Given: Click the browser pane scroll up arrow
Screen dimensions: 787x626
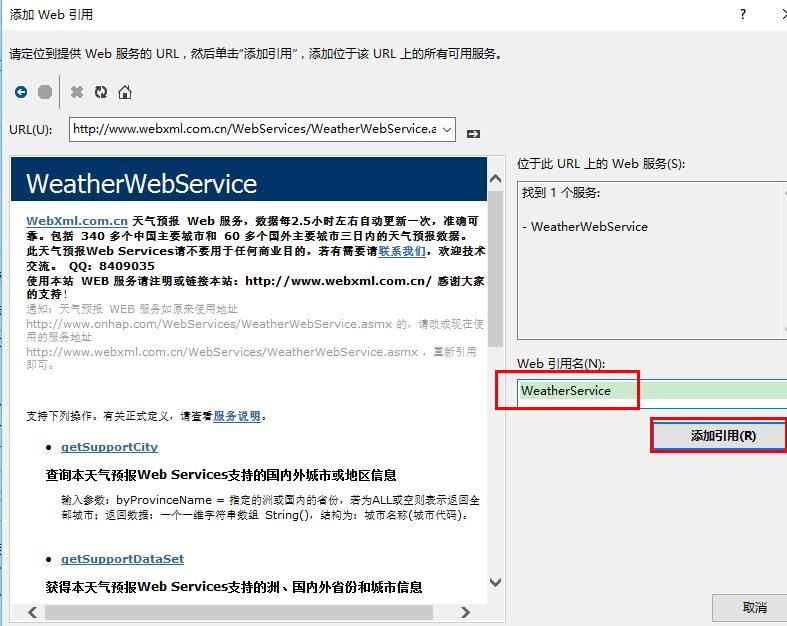Looking at the screenshot, I should (495, 179).
